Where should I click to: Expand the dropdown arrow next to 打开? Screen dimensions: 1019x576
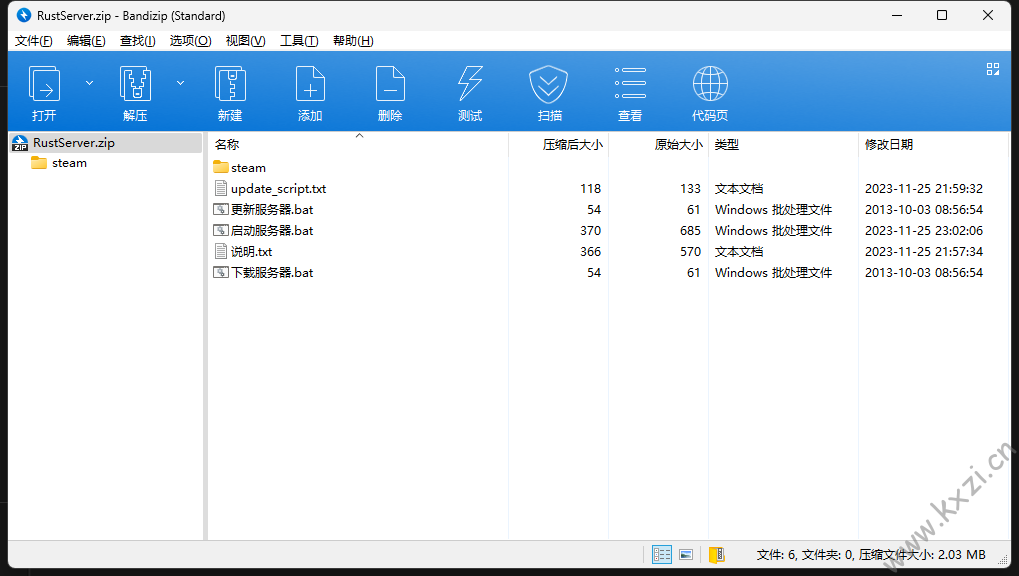(x=90, y=83)
